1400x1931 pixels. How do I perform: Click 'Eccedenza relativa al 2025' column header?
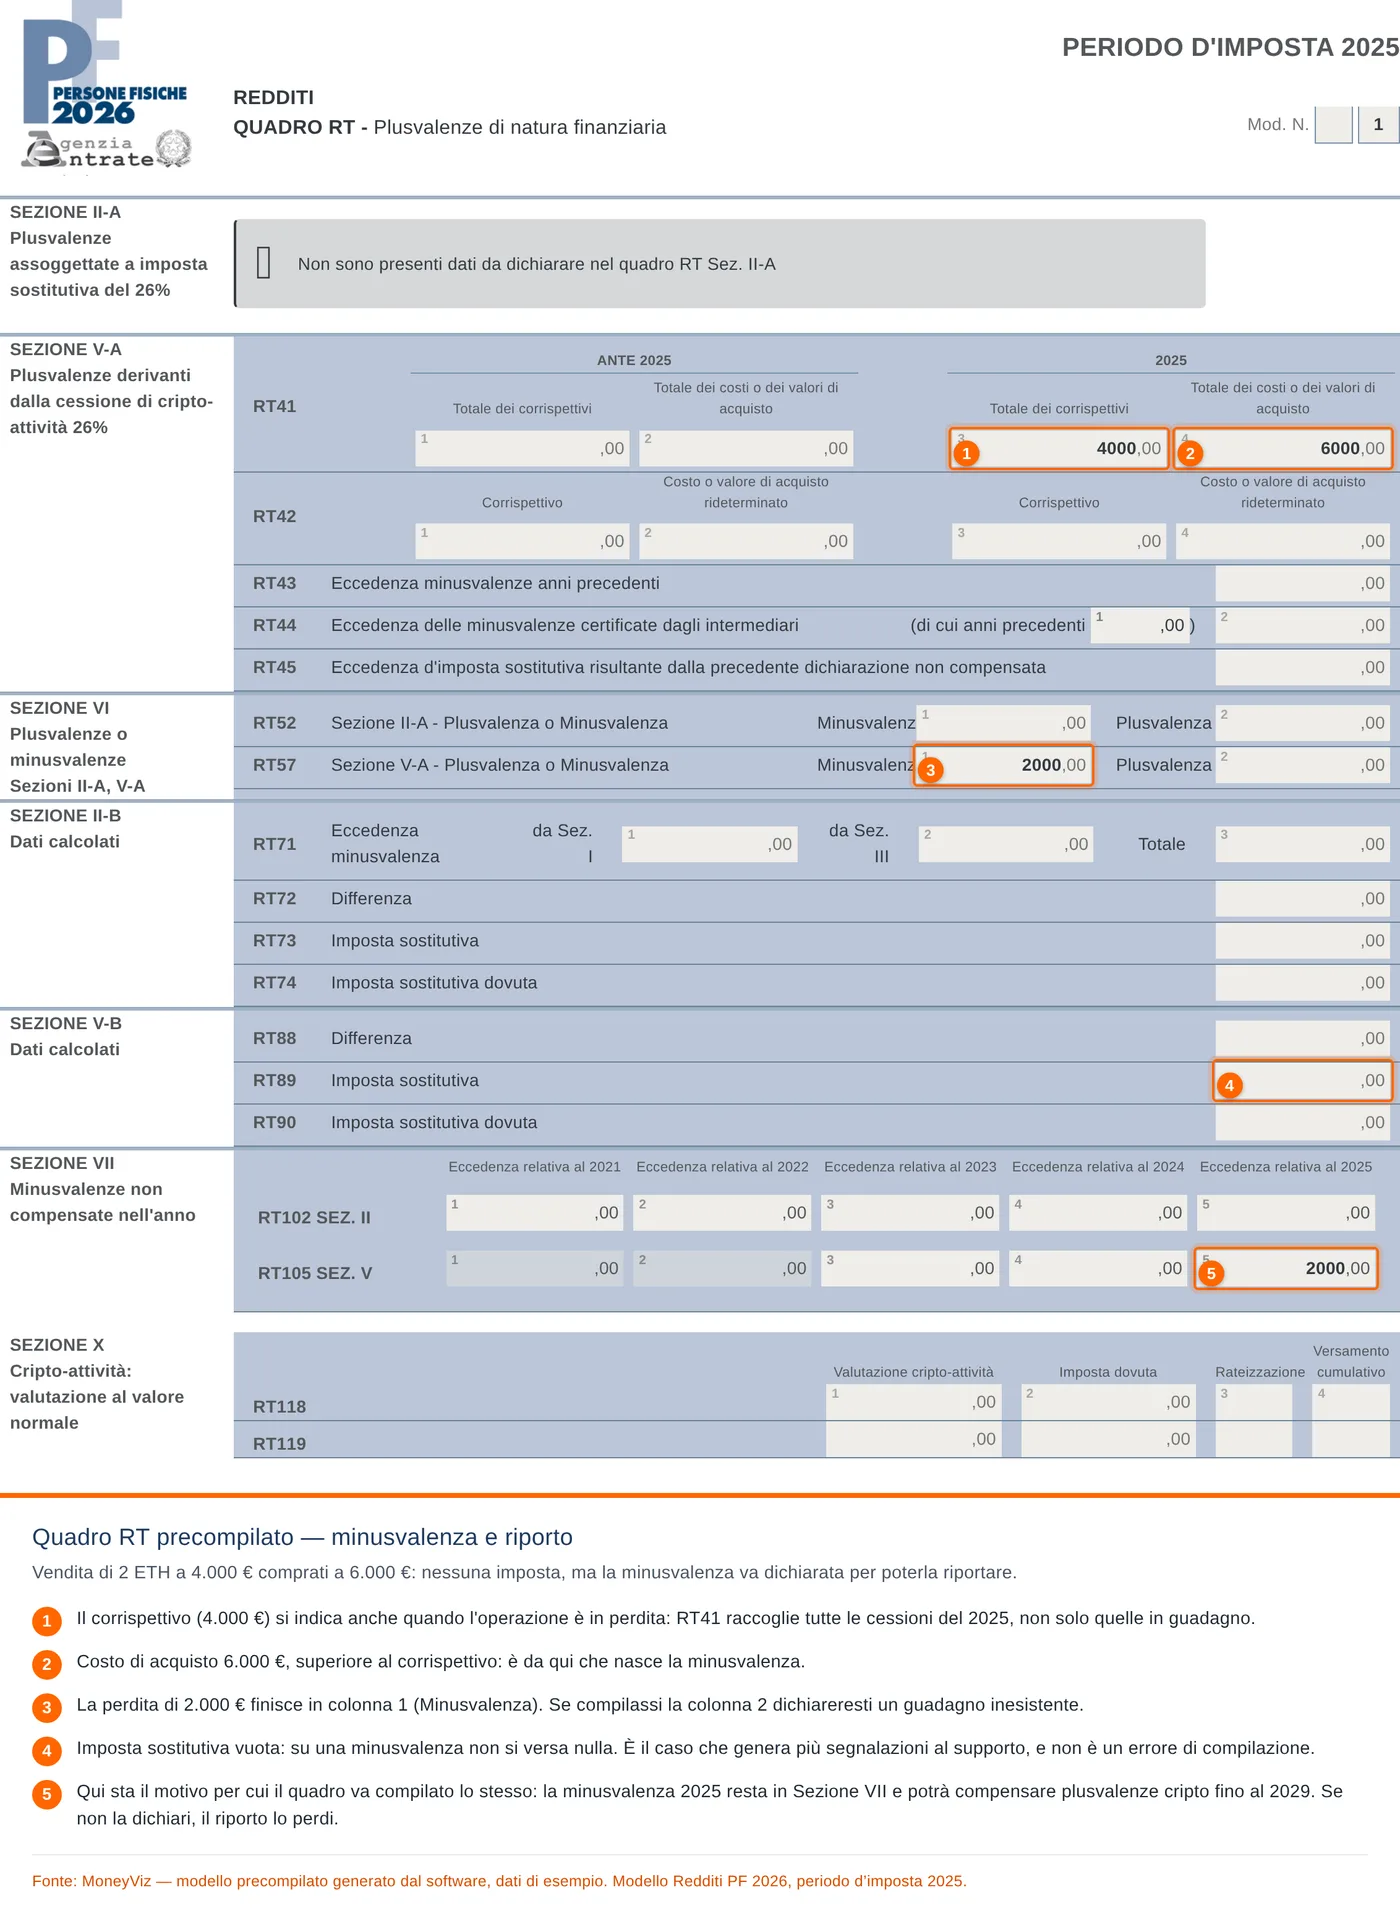click(x=1286, y=1167)
